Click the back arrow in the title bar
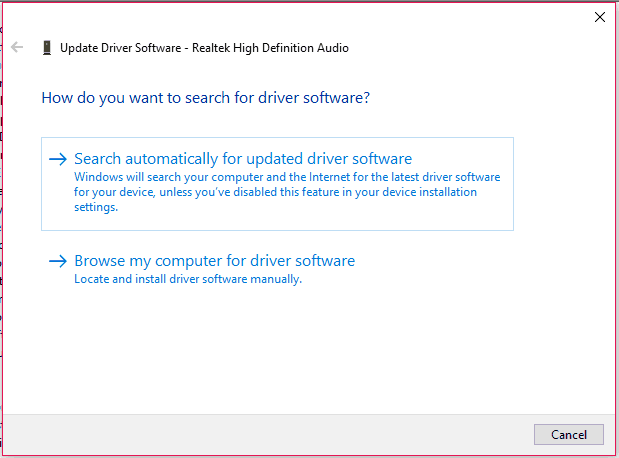Viewport: 619px width, 458px height. pos(17,47)
